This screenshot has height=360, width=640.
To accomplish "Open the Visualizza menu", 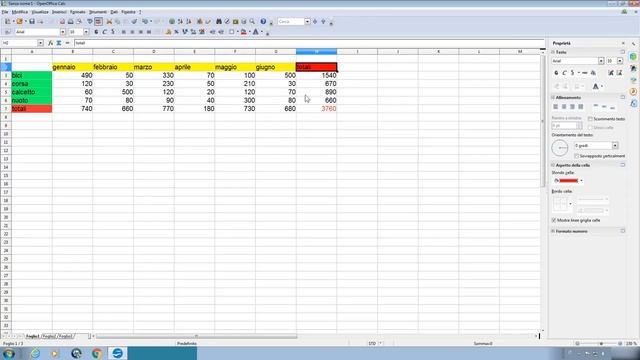I will click(x=40, y=12).
